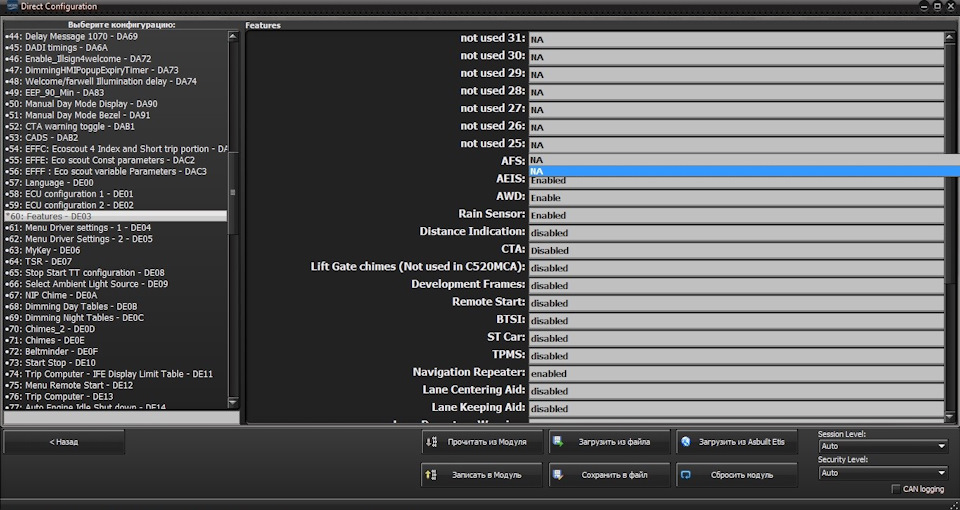
Task: Click Загрузить из файла button
Action: [609, 441]
